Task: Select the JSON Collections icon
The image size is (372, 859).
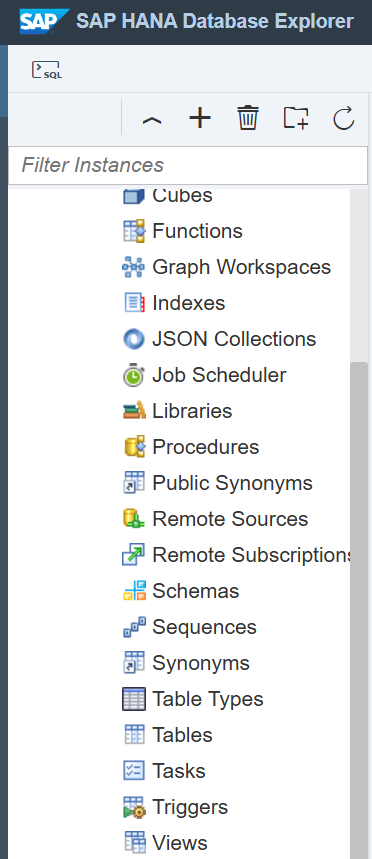Action: tap(134, 339)
